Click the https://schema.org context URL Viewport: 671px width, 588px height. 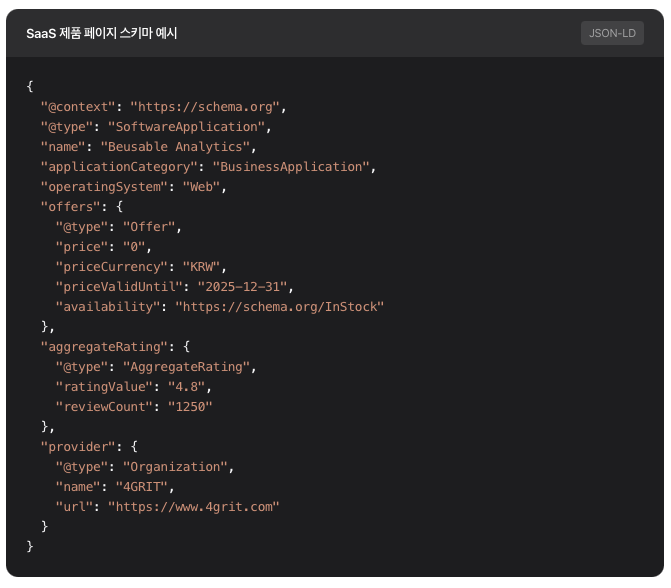pyautogui.click(x=208, y=107)
